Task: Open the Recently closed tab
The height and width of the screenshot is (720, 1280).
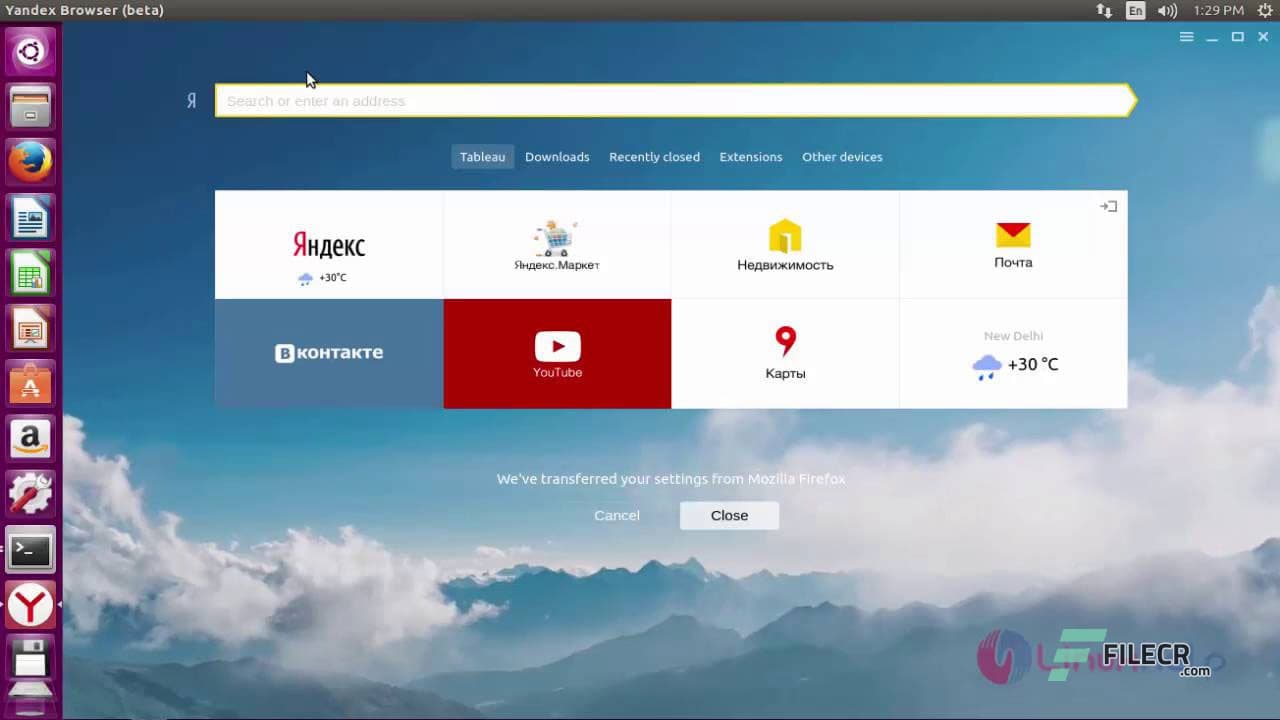Action: coord(654,156)
